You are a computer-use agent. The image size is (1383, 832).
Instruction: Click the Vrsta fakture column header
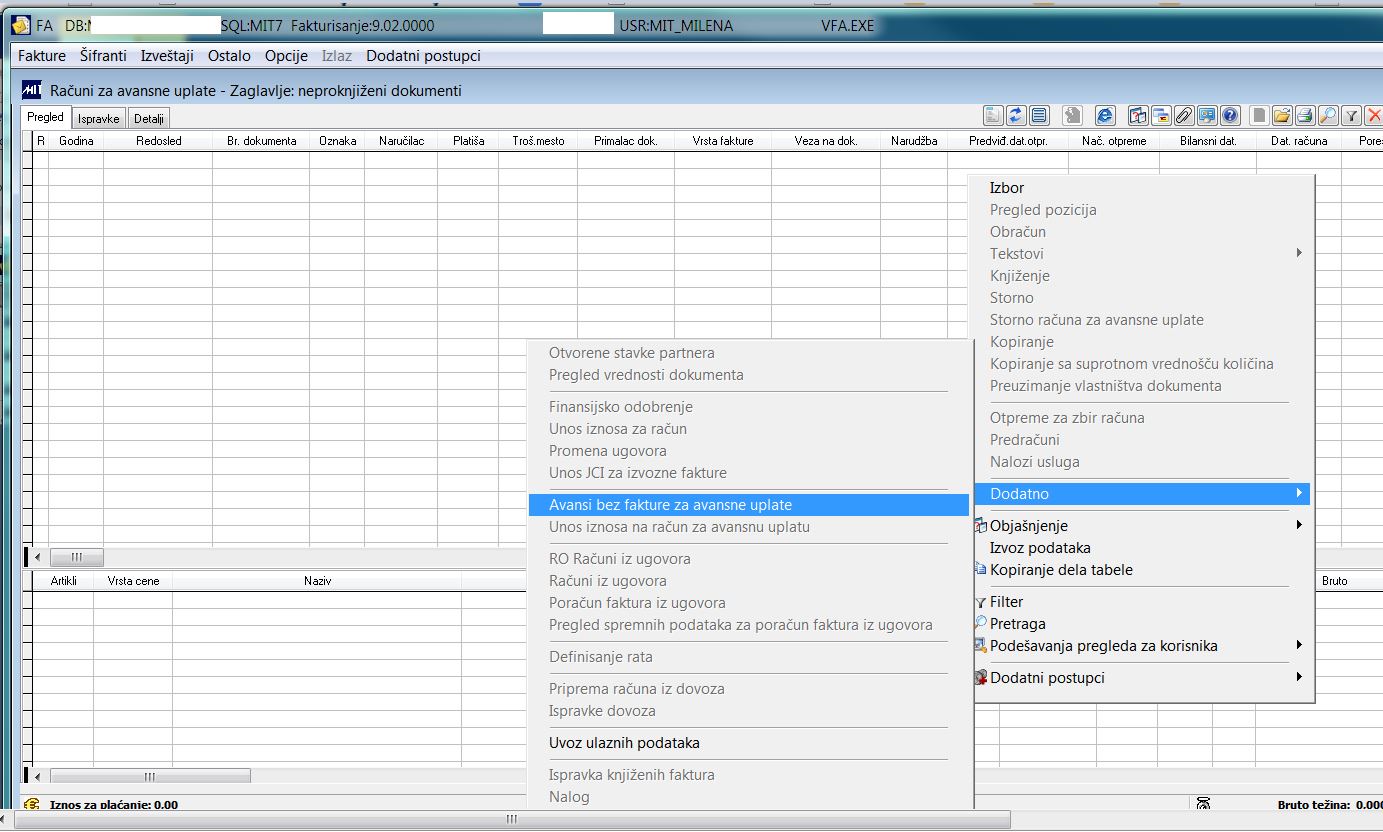pos(722,141)
